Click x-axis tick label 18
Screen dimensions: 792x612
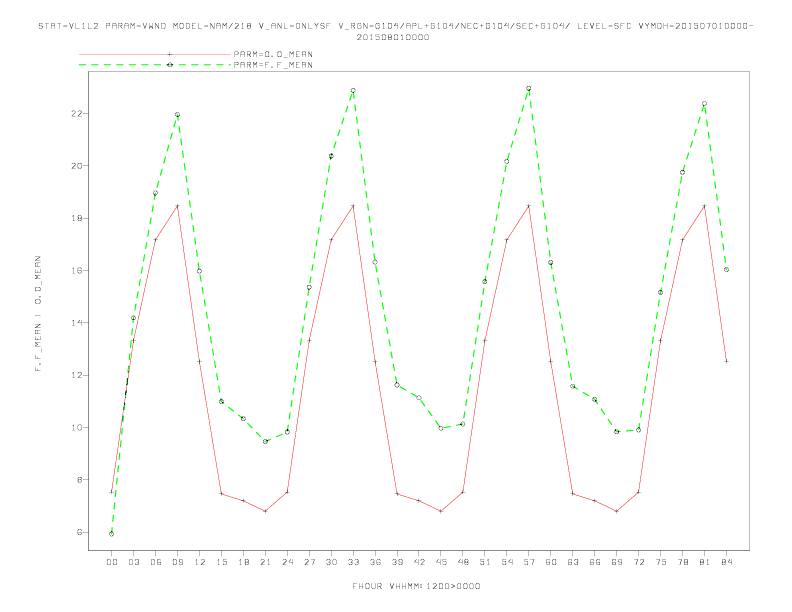pyautogui.click(x=243, y=562)
